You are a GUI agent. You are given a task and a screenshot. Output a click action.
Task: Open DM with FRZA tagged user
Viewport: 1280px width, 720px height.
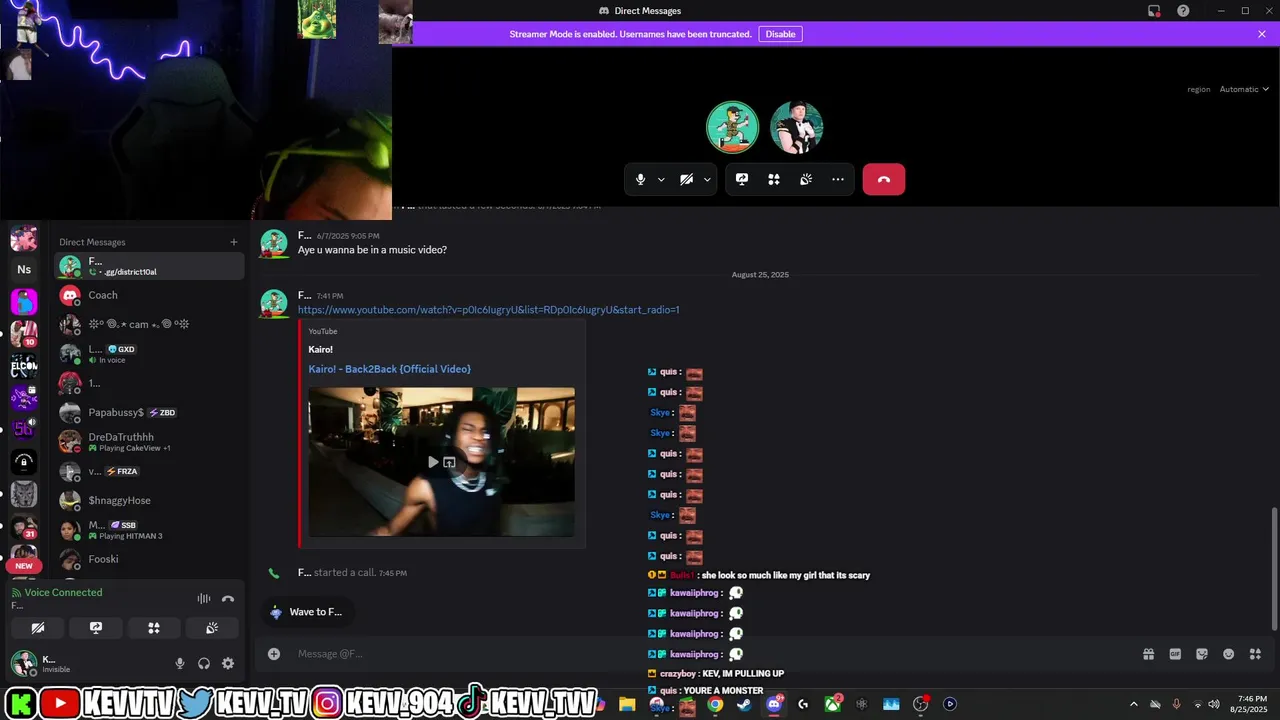click(x=149, y=471)
